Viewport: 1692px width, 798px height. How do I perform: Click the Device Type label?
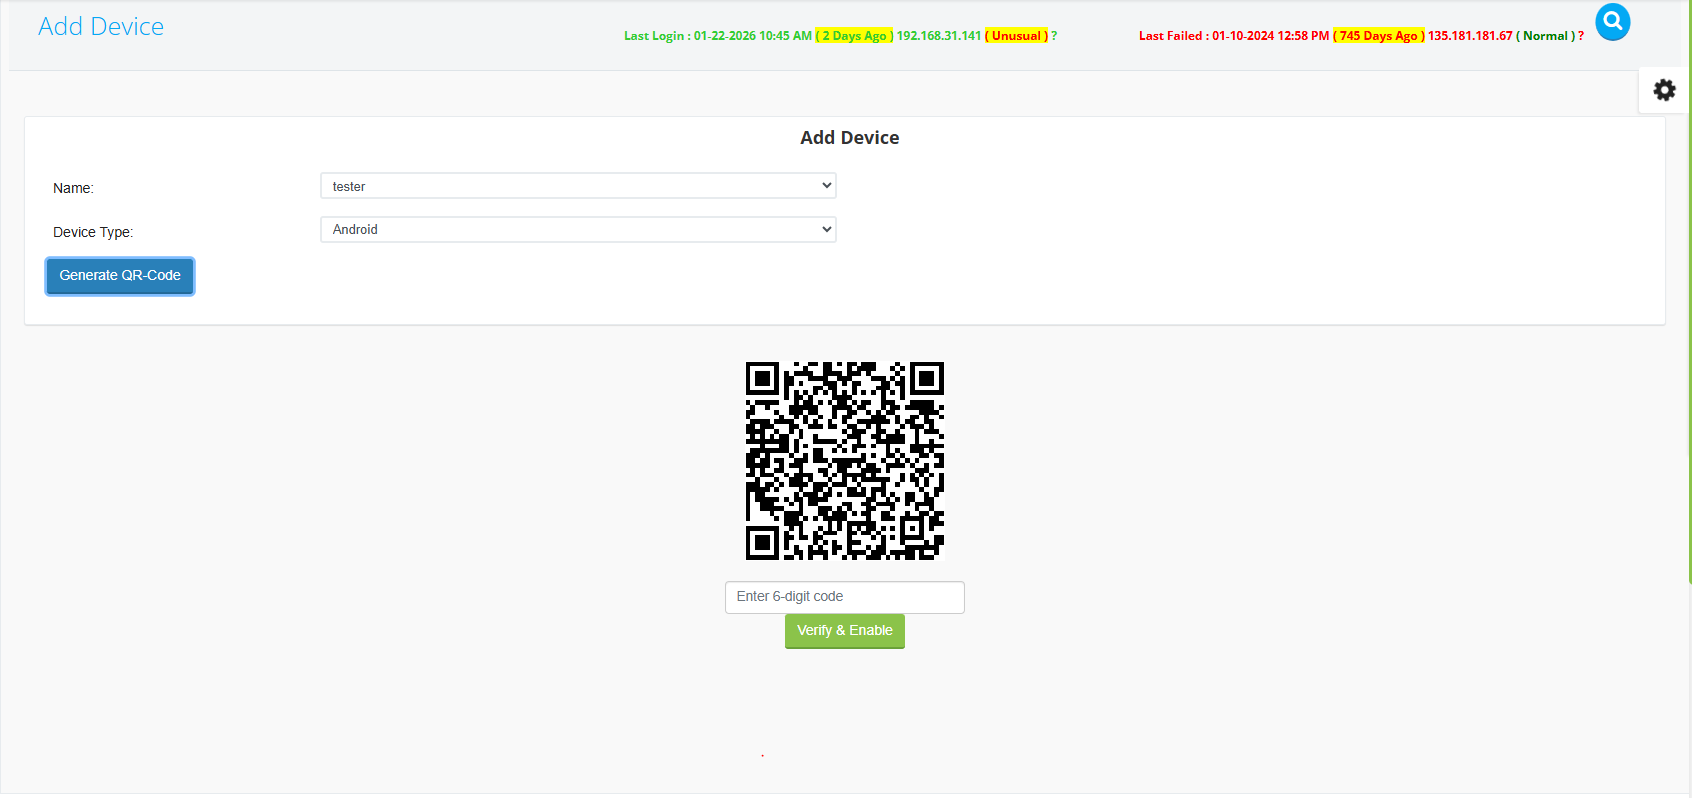[93, 232]
